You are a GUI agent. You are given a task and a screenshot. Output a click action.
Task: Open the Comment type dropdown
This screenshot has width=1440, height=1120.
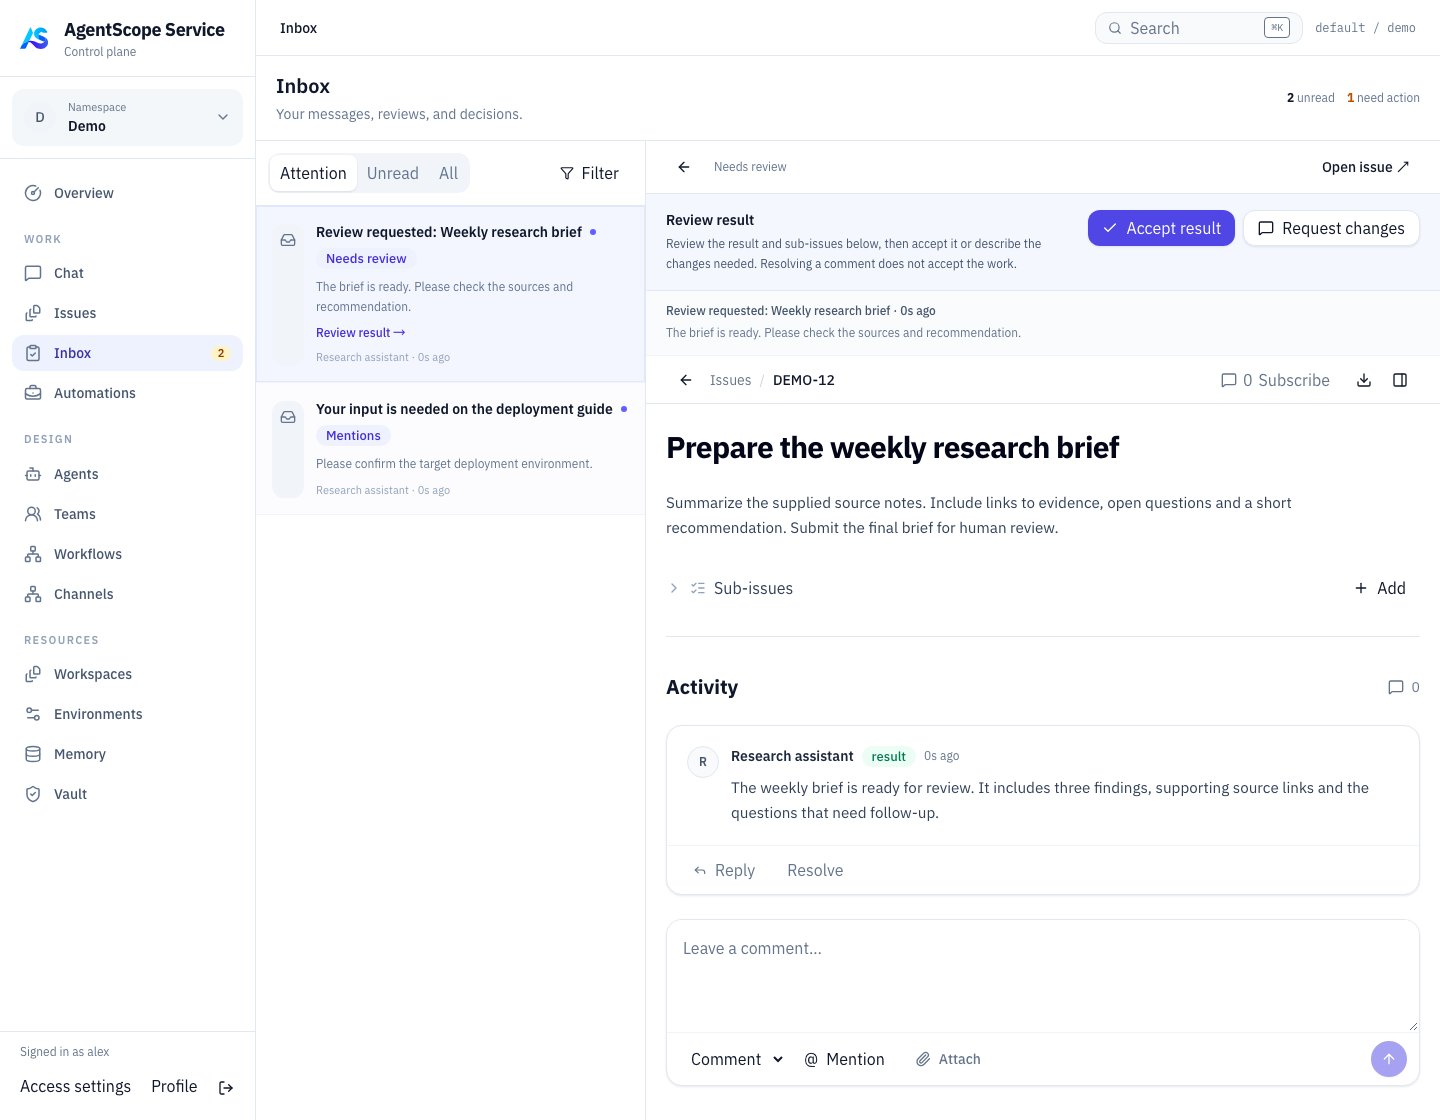click(737, 1059)
